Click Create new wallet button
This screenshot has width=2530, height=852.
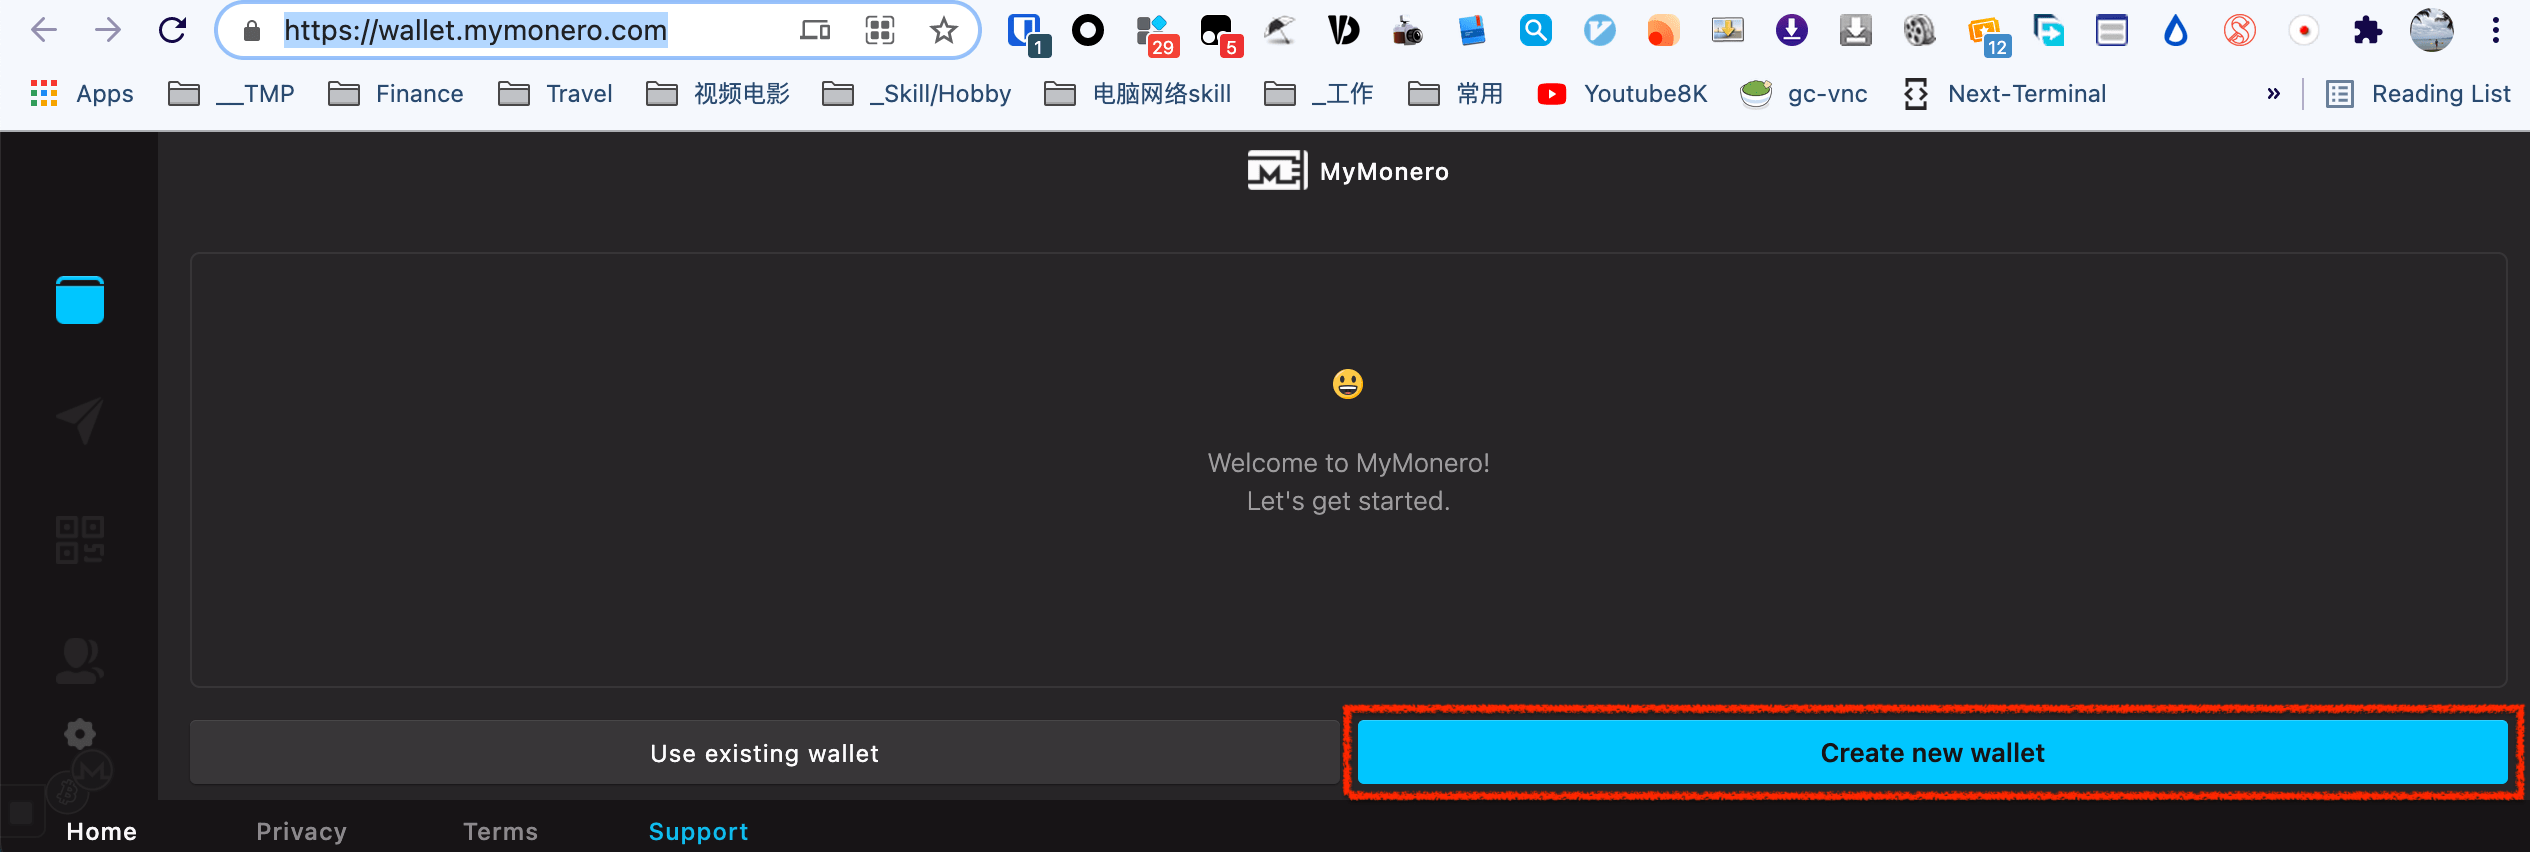tap(1931, 753)
